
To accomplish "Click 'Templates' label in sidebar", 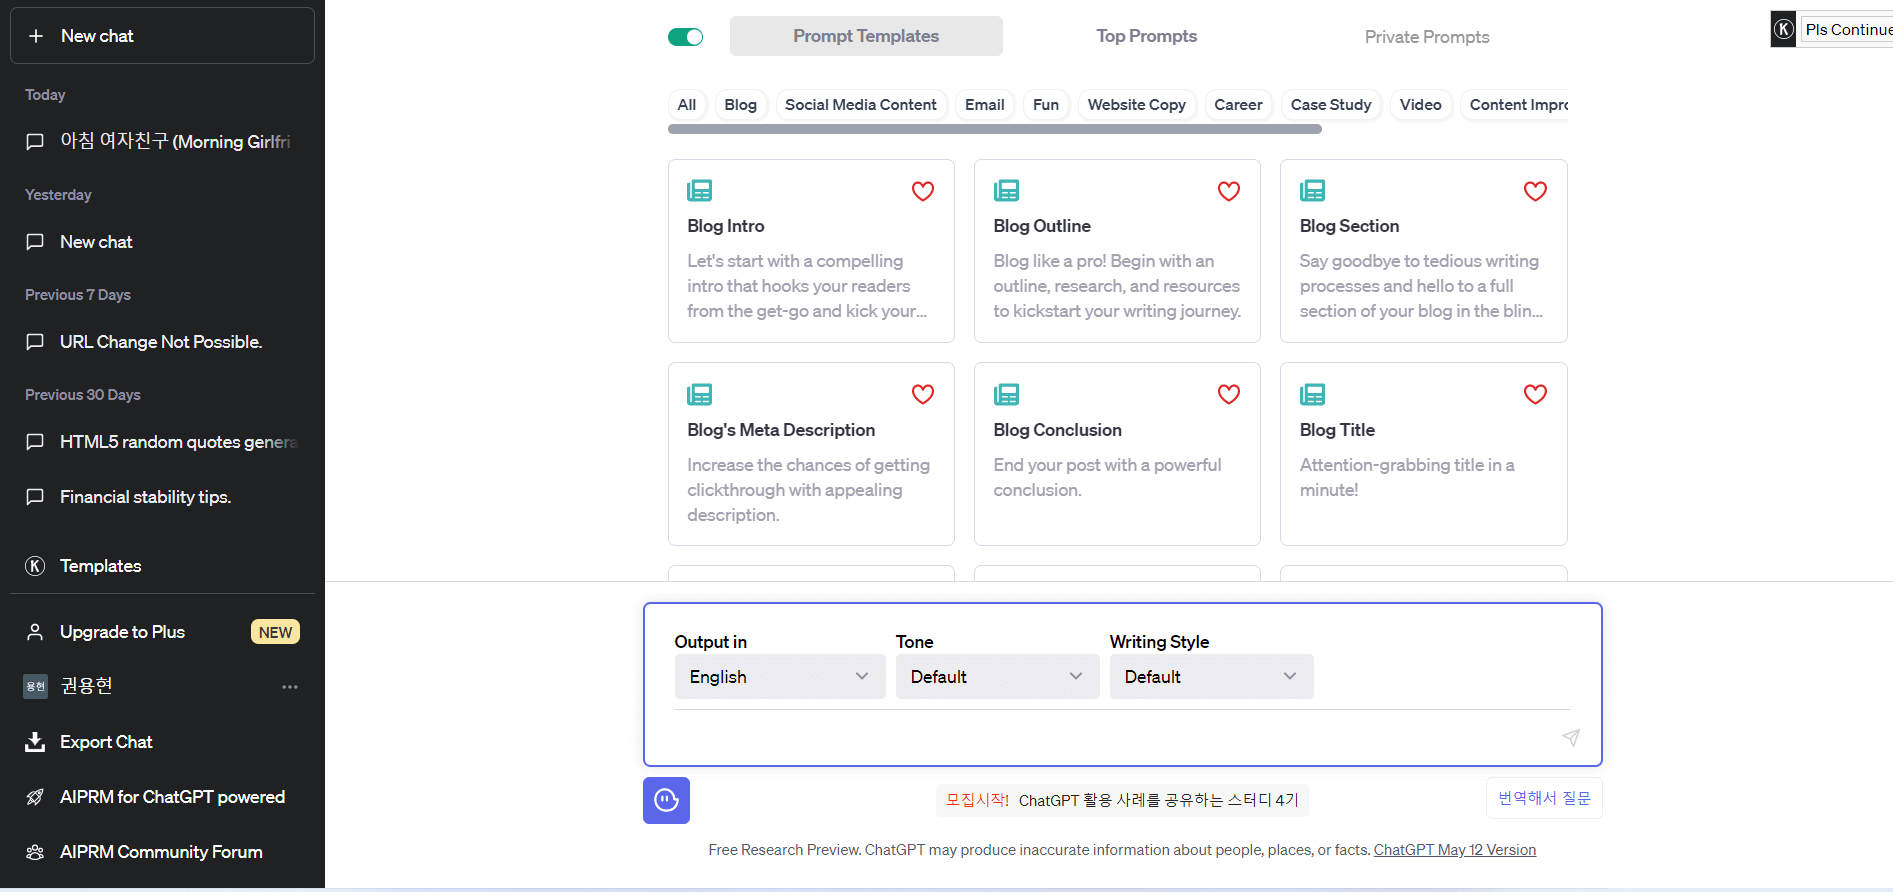I will [100, 566].
